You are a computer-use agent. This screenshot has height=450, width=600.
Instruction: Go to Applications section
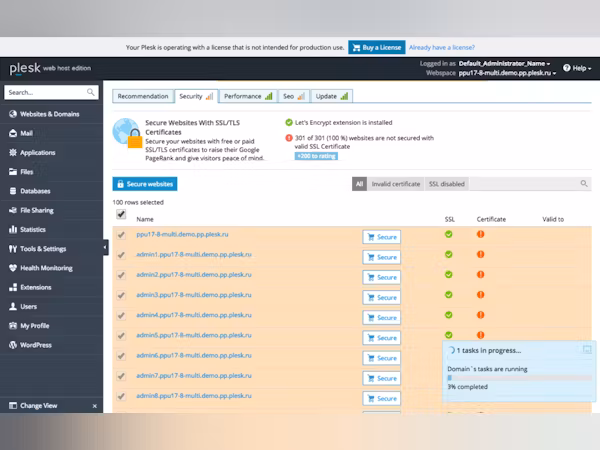point(32,152)
